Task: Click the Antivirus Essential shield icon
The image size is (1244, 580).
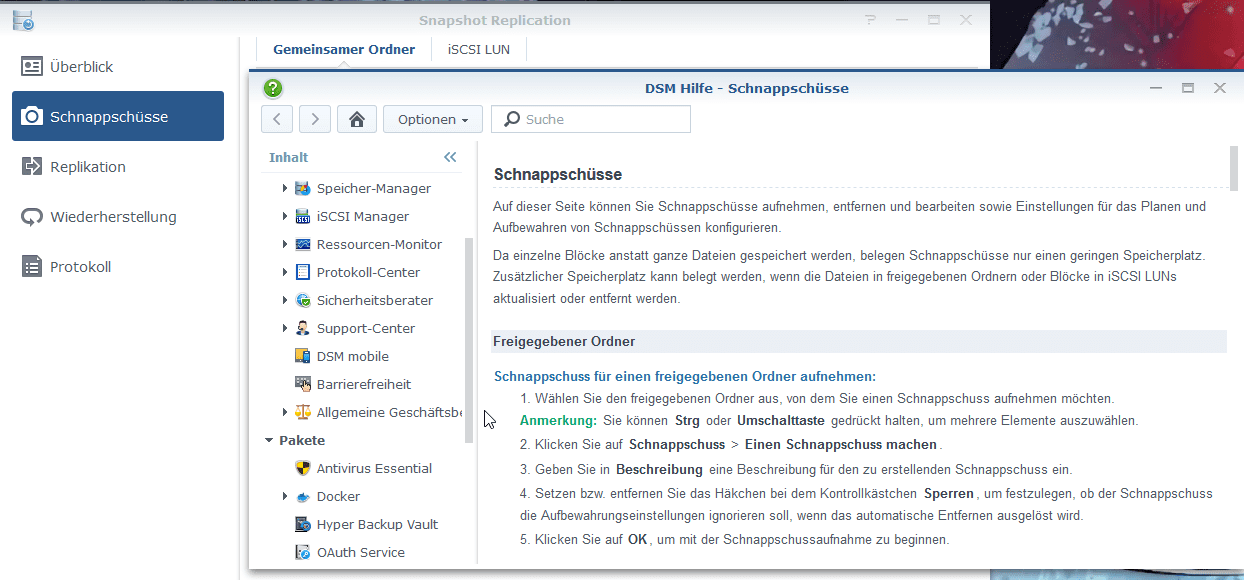Action: [x=303, y=468]
